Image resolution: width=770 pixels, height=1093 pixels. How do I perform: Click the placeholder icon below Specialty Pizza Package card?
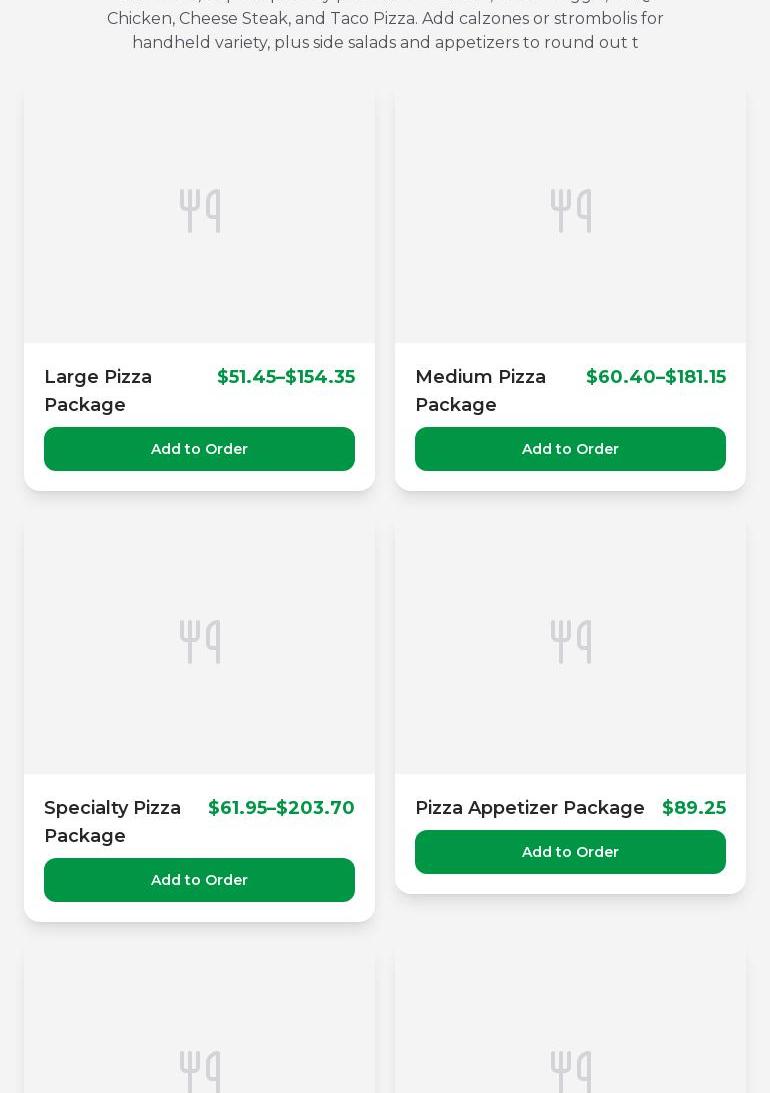coord(199,1071)
